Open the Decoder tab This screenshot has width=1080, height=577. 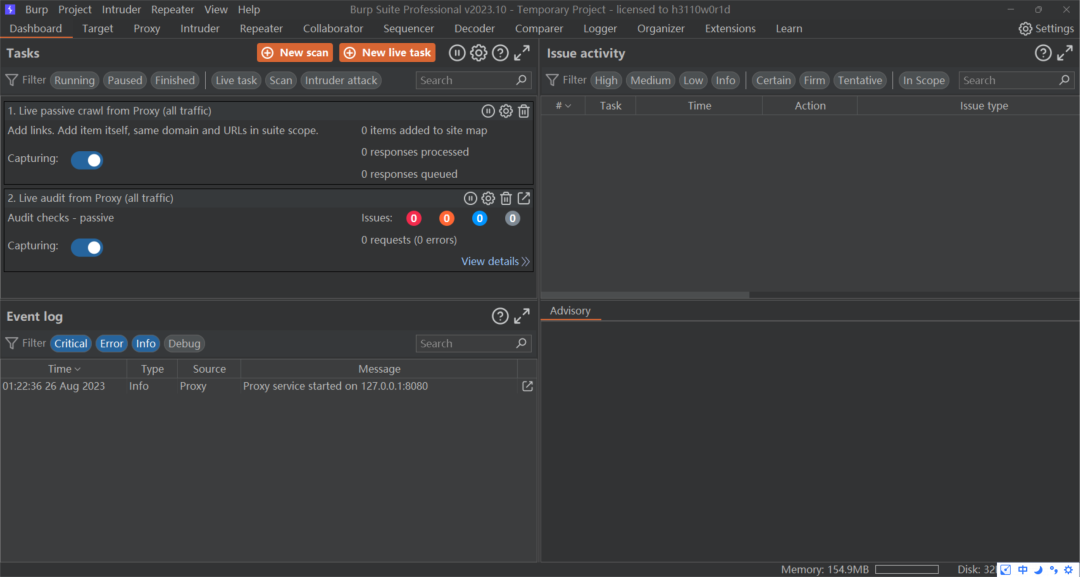(475, 28)
